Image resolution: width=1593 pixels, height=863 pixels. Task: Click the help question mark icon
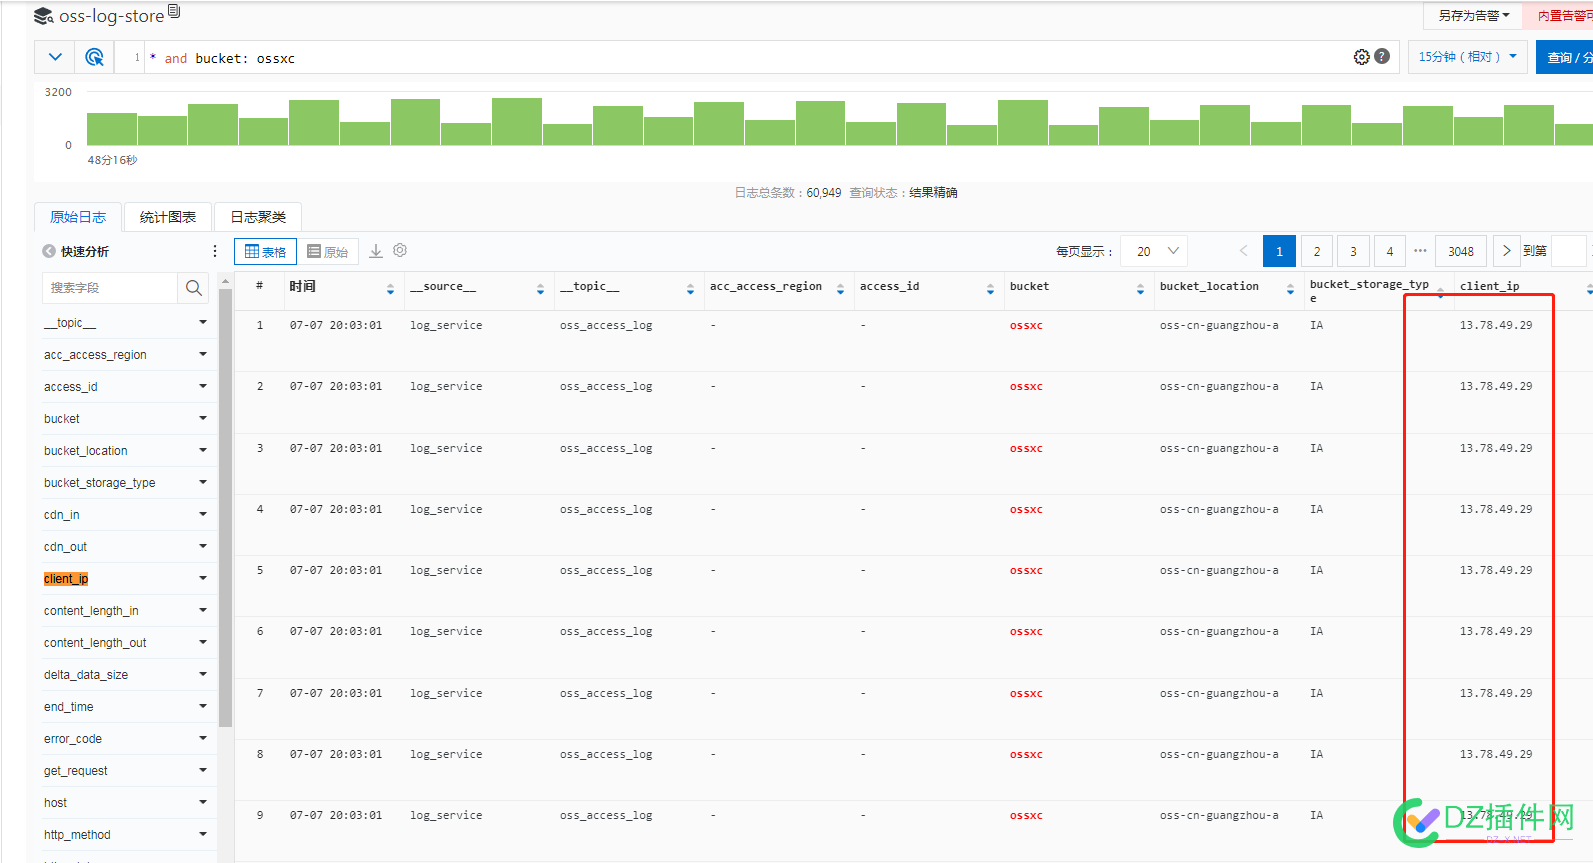[x=1382, y=56]
